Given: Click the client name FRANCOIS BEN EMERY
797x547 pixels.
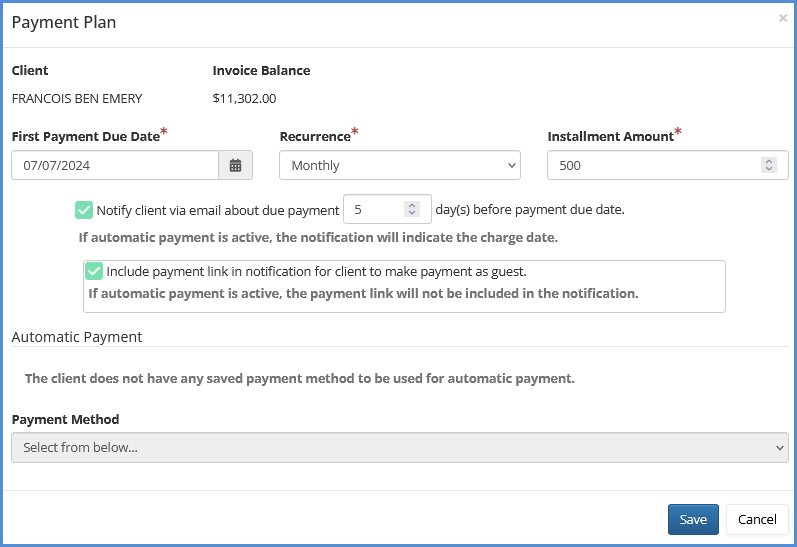Looking at the screenshot, I should point(77,98).
